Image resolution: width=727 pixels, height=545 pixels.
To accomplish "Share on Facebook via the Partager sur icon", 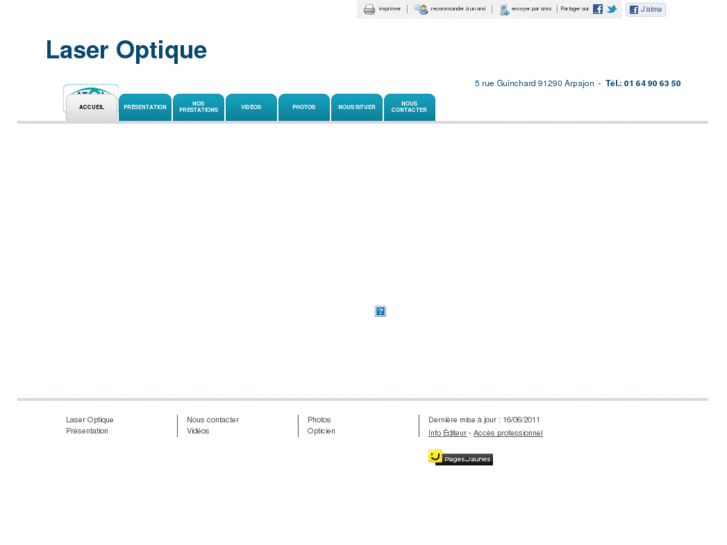I will click(598, 9).
